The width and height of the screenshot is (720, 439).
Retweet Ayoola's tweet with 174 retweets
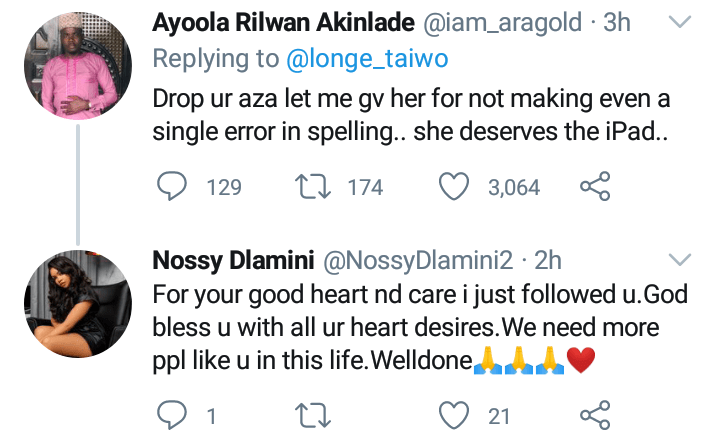(x=317, y=186)
